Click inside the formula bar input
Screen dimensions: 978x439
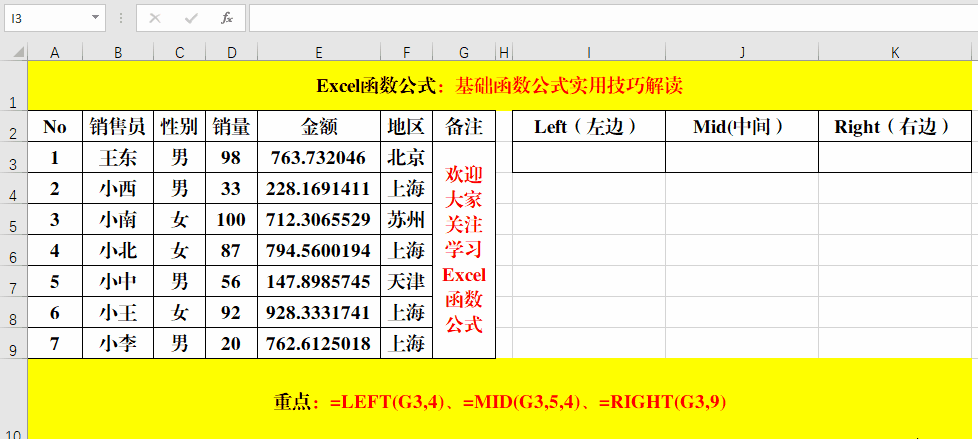pyautogui.click(x=613, y=18)
